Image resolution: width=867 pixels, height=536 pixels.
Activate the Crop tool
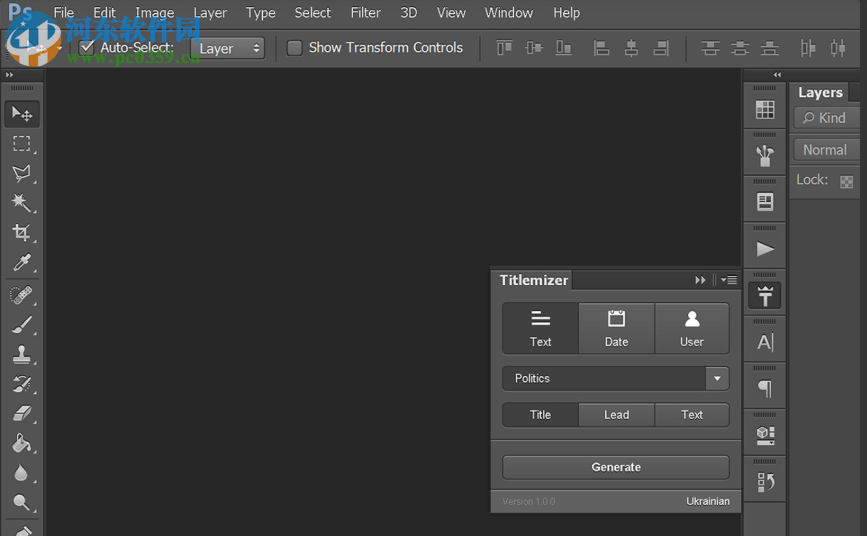click(x=22, y=233)
